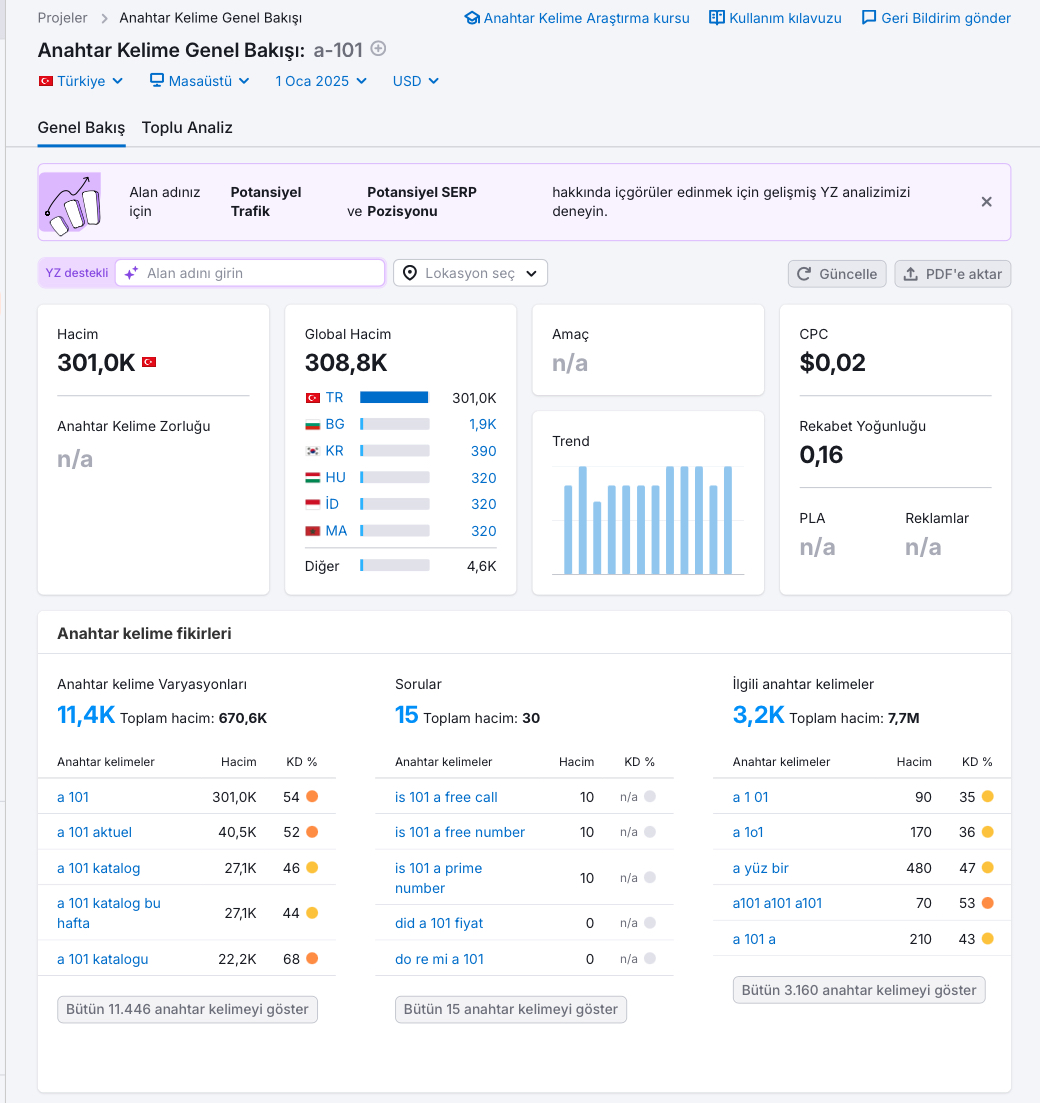This screenshot has height=1103, width=1043.
Task: Open the Lokasyon seç dropdown
Action: click(x=471, y=273)
